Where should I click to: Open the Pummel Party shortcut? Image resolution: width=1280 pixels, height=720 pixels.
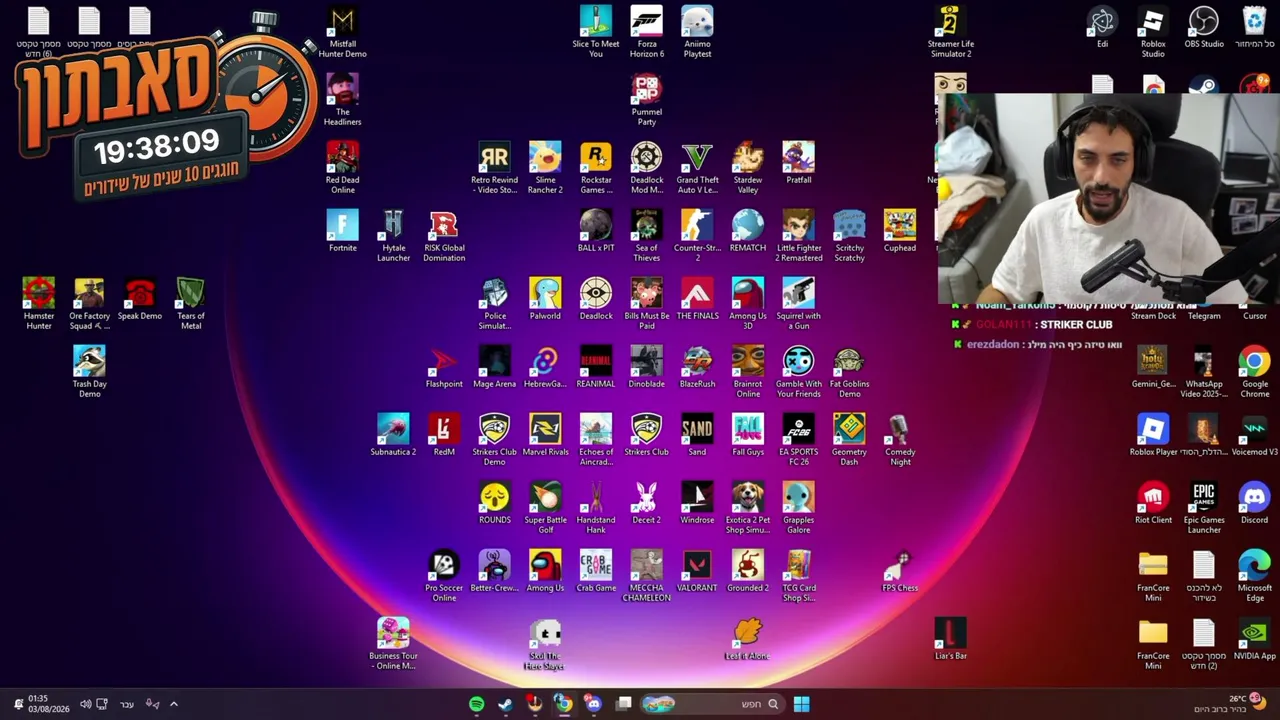(647, 100)
